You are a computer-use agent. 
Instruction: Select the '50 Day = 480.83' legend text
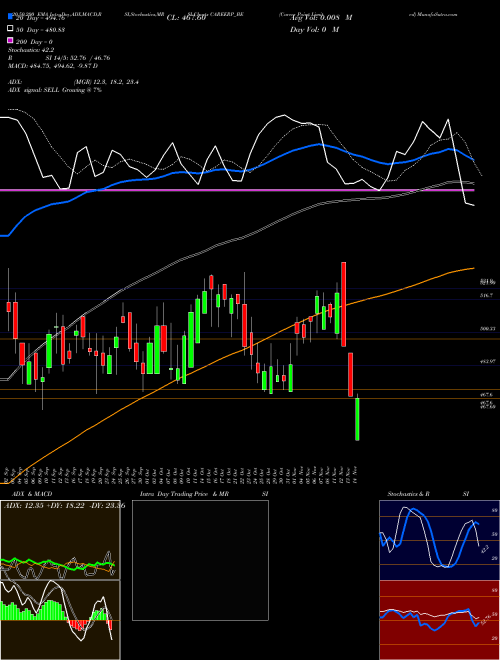tap(40, 30)
